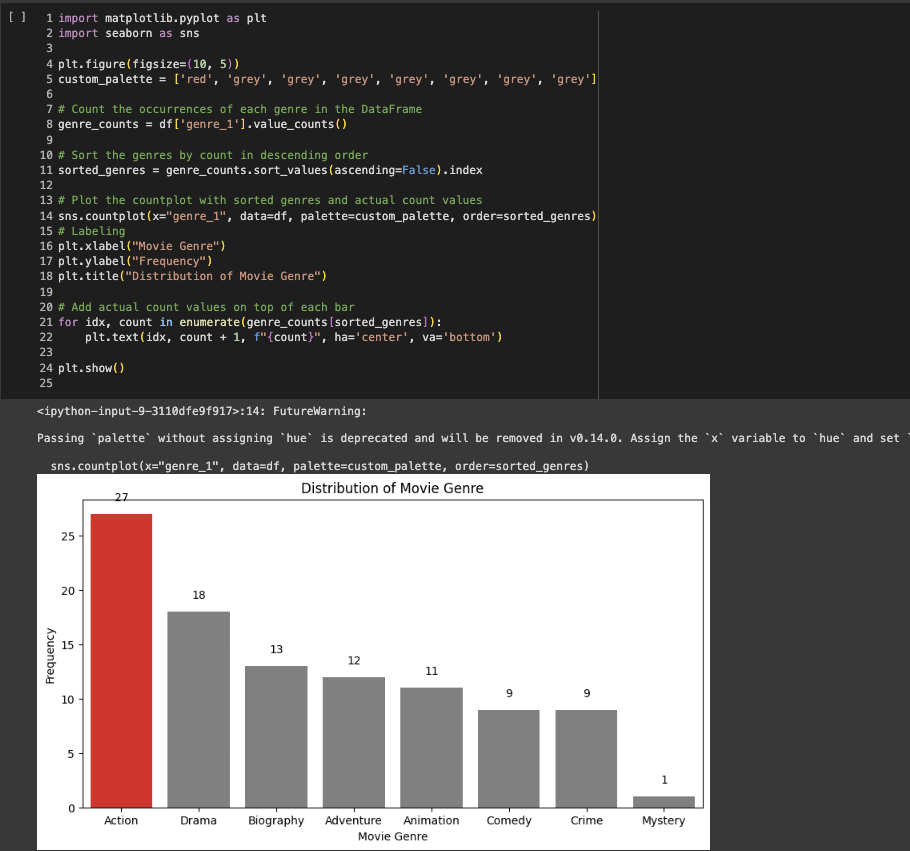This screenshot has height=851, width=910.
Task: Select the 'Movie Genre' x-axis label
Action: pos(393,836)
